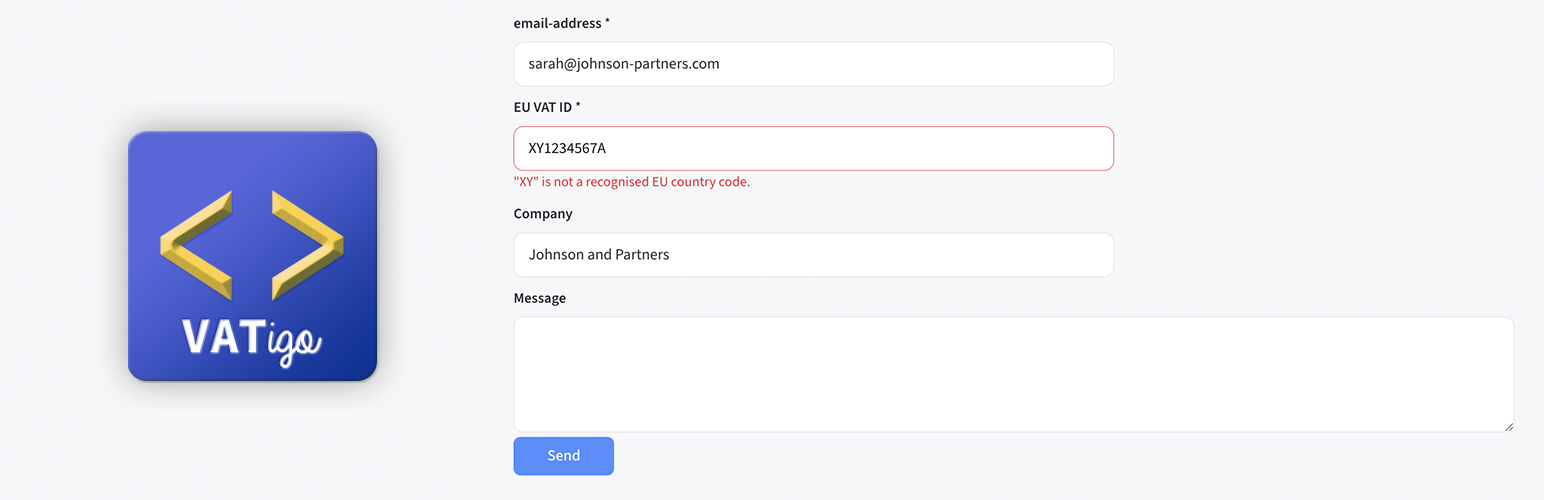Click the Company field label
The width and height of the screenshot is (1544, 500).
(543, 214)
